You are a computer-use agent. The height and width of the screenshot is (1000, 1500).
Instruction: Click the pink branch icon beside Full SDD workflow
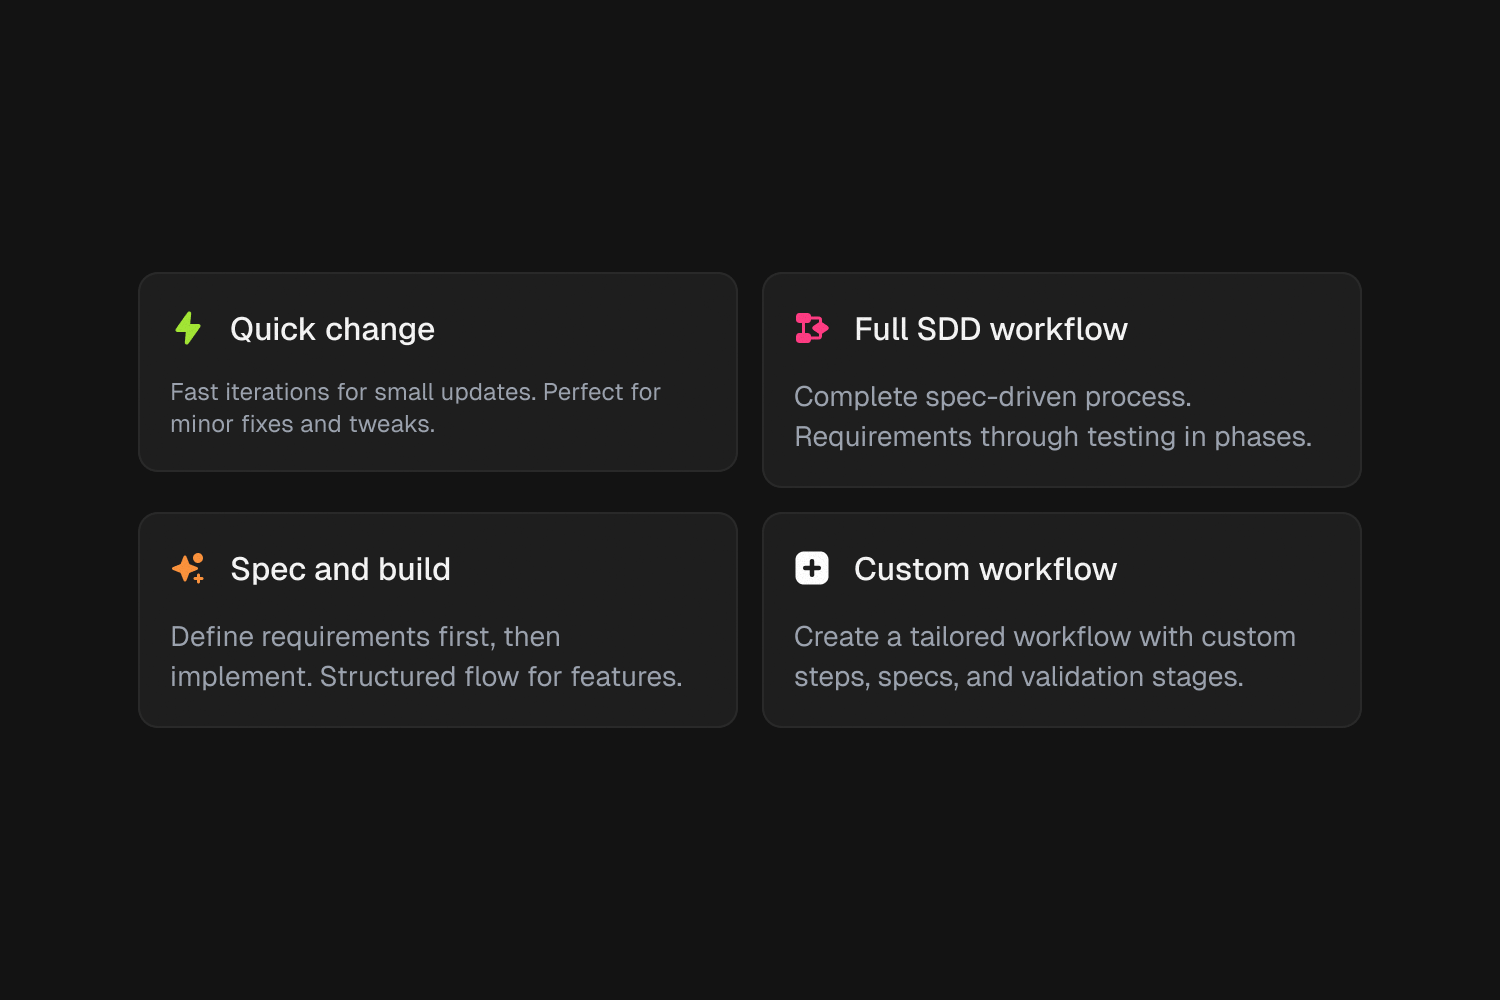[811, 328]
